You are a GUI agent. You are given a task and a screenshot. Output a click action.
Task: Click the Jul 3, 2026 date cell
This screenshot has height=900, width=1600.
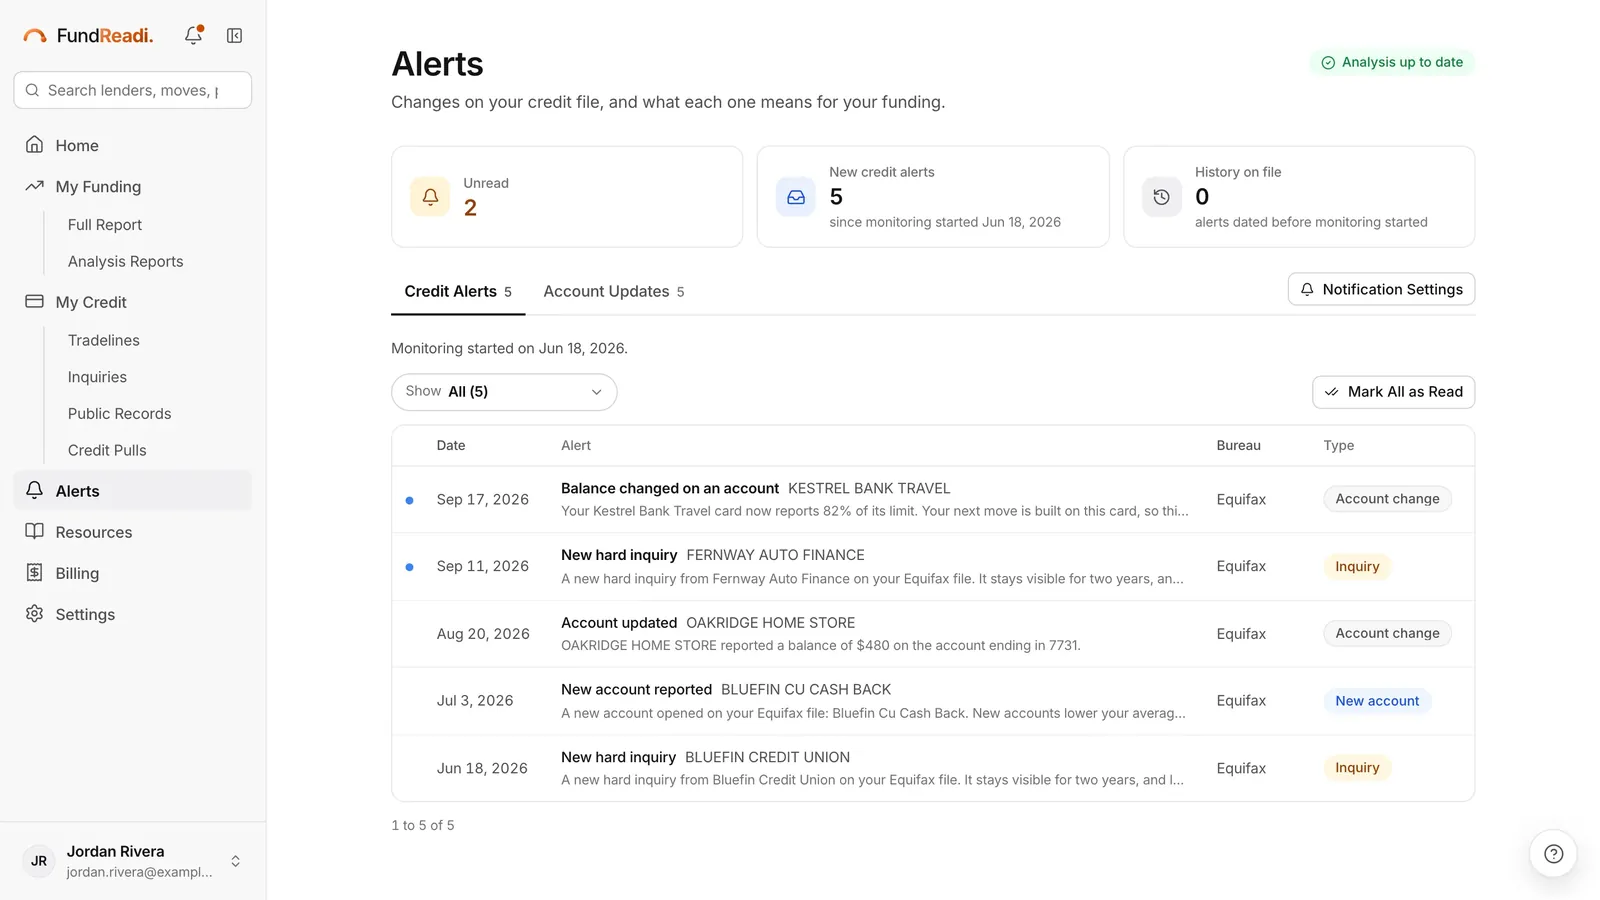[x=475, y=701]
